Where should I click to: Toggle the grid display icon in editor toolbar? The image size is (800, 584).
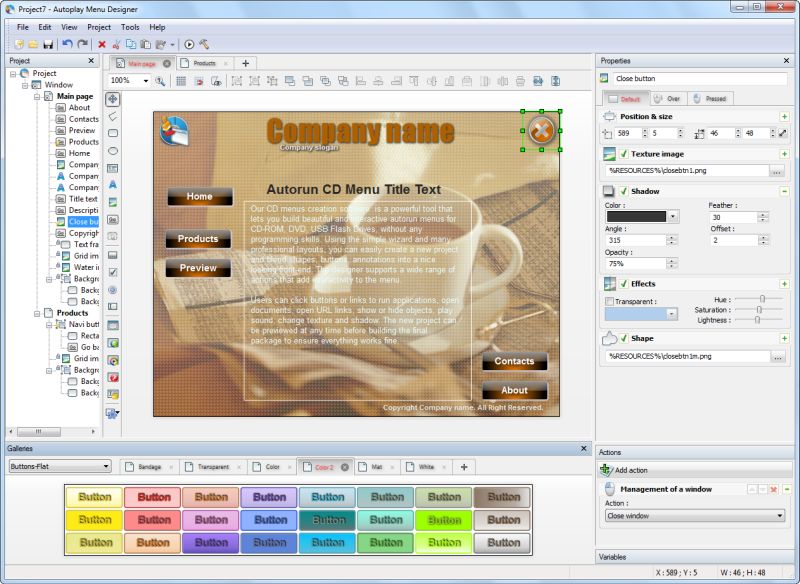(181, 80)
